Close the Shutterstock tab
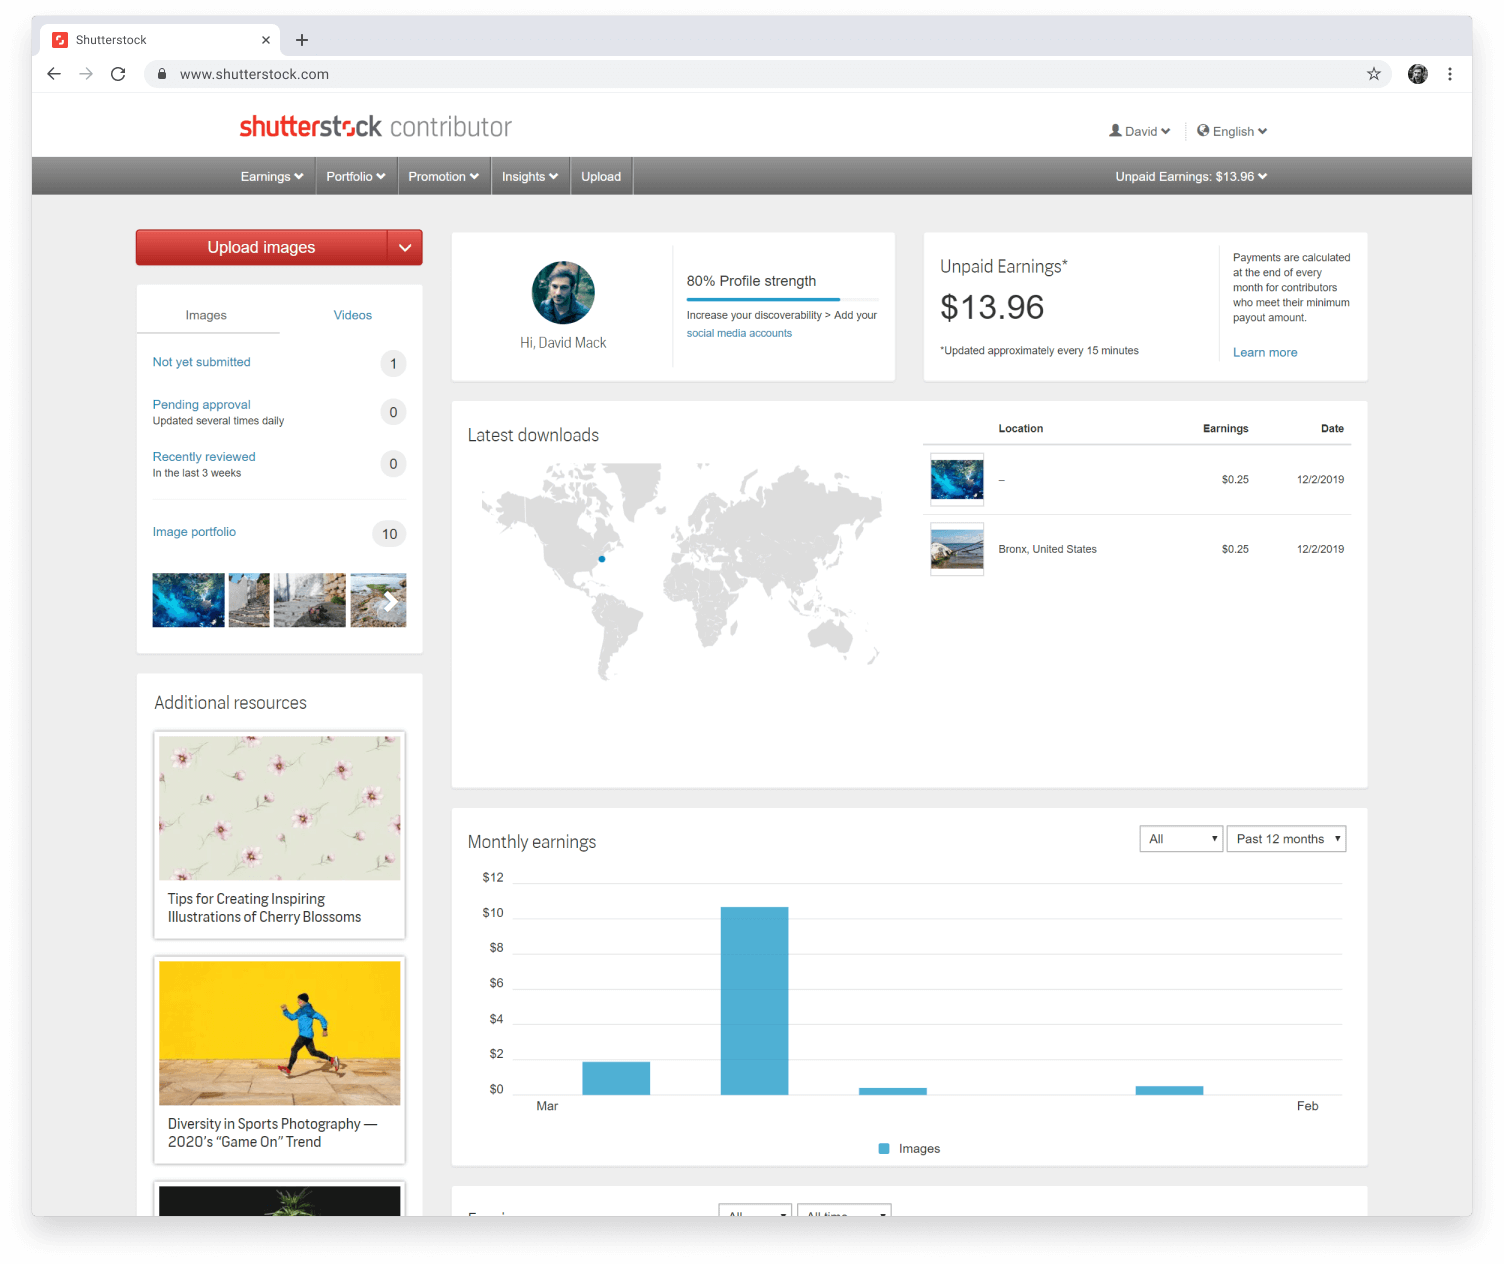This screenshot has height=1264, width=1504. [266, 40]
